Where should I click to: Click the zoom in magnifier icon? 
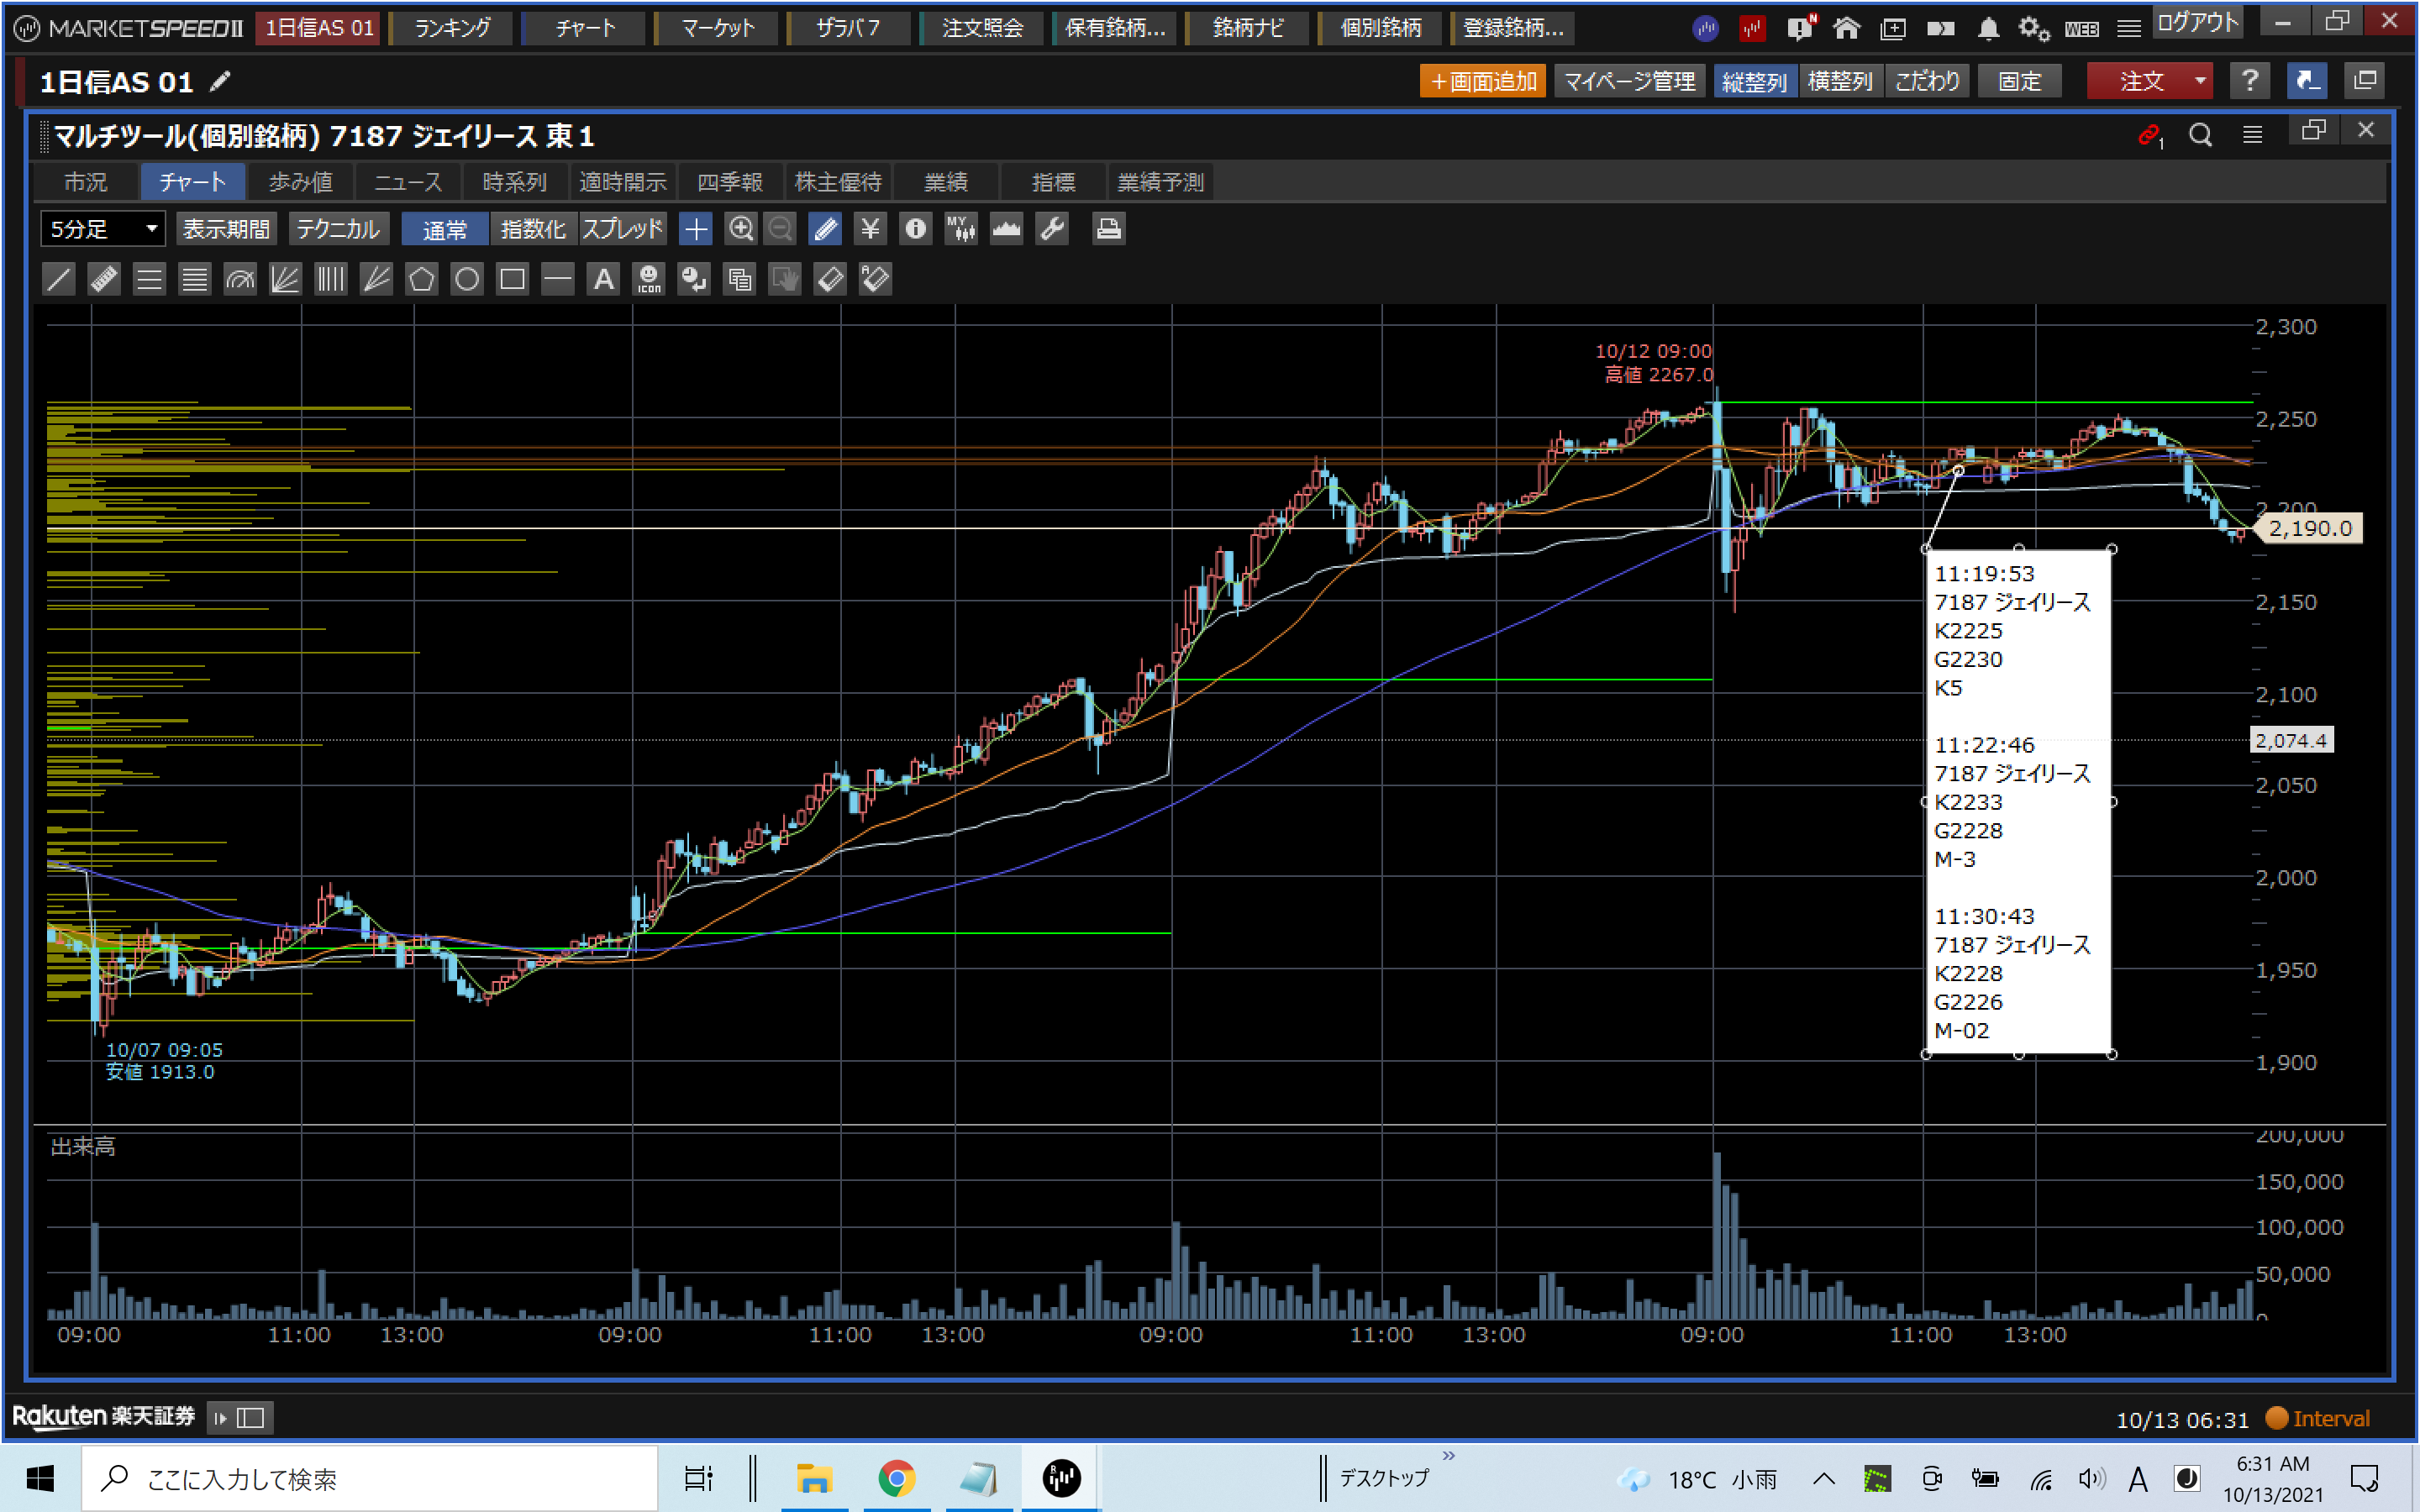pyautogui.click(x=740, y=229)
